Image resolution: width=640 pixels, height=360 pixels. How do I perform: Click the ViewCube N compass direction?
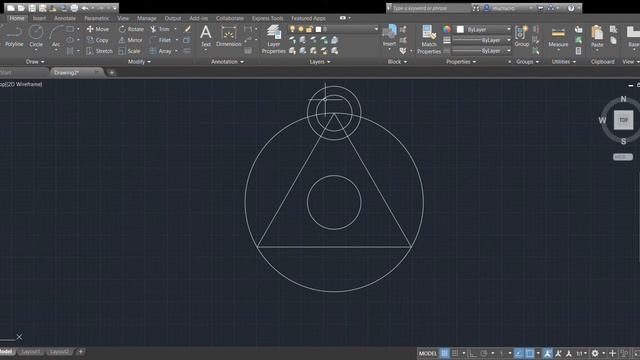(x=623, y=99)
